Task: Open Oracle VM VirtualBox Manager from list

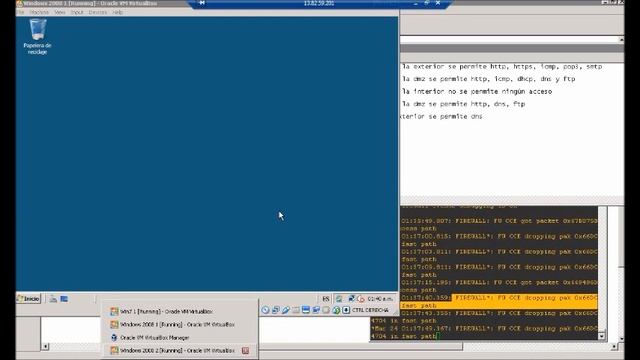Action: (x=180, y=338)
